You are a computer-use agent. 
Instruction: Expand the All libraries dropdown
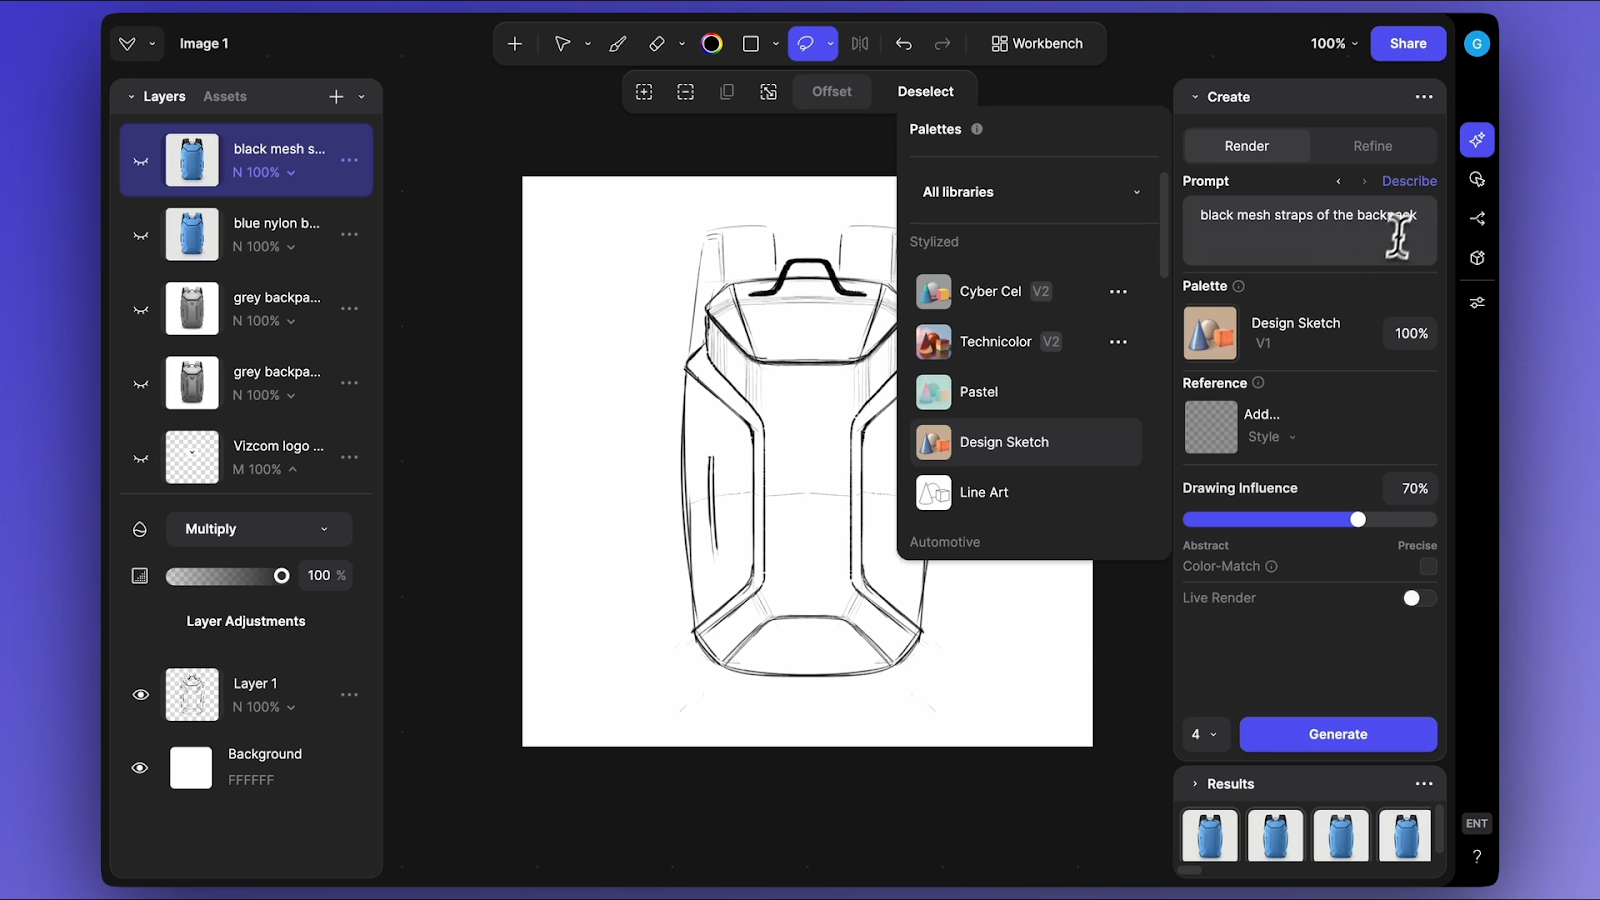click(1032, 192)
